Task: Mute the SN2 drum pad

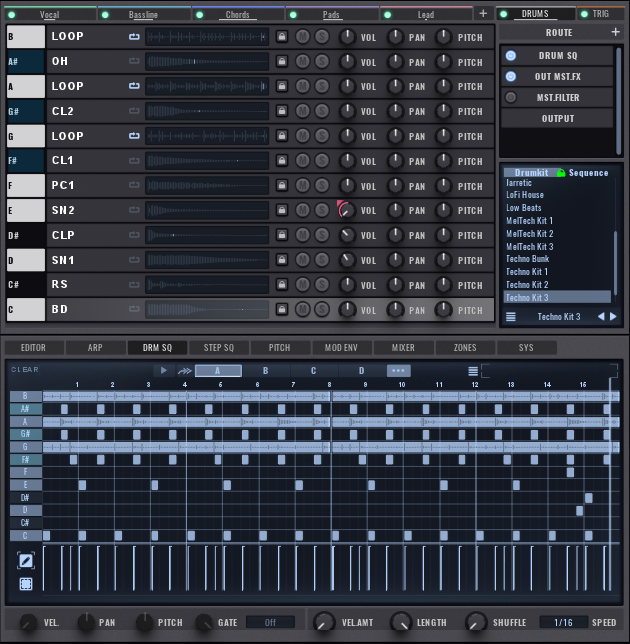Action: [x=303, y=210]
